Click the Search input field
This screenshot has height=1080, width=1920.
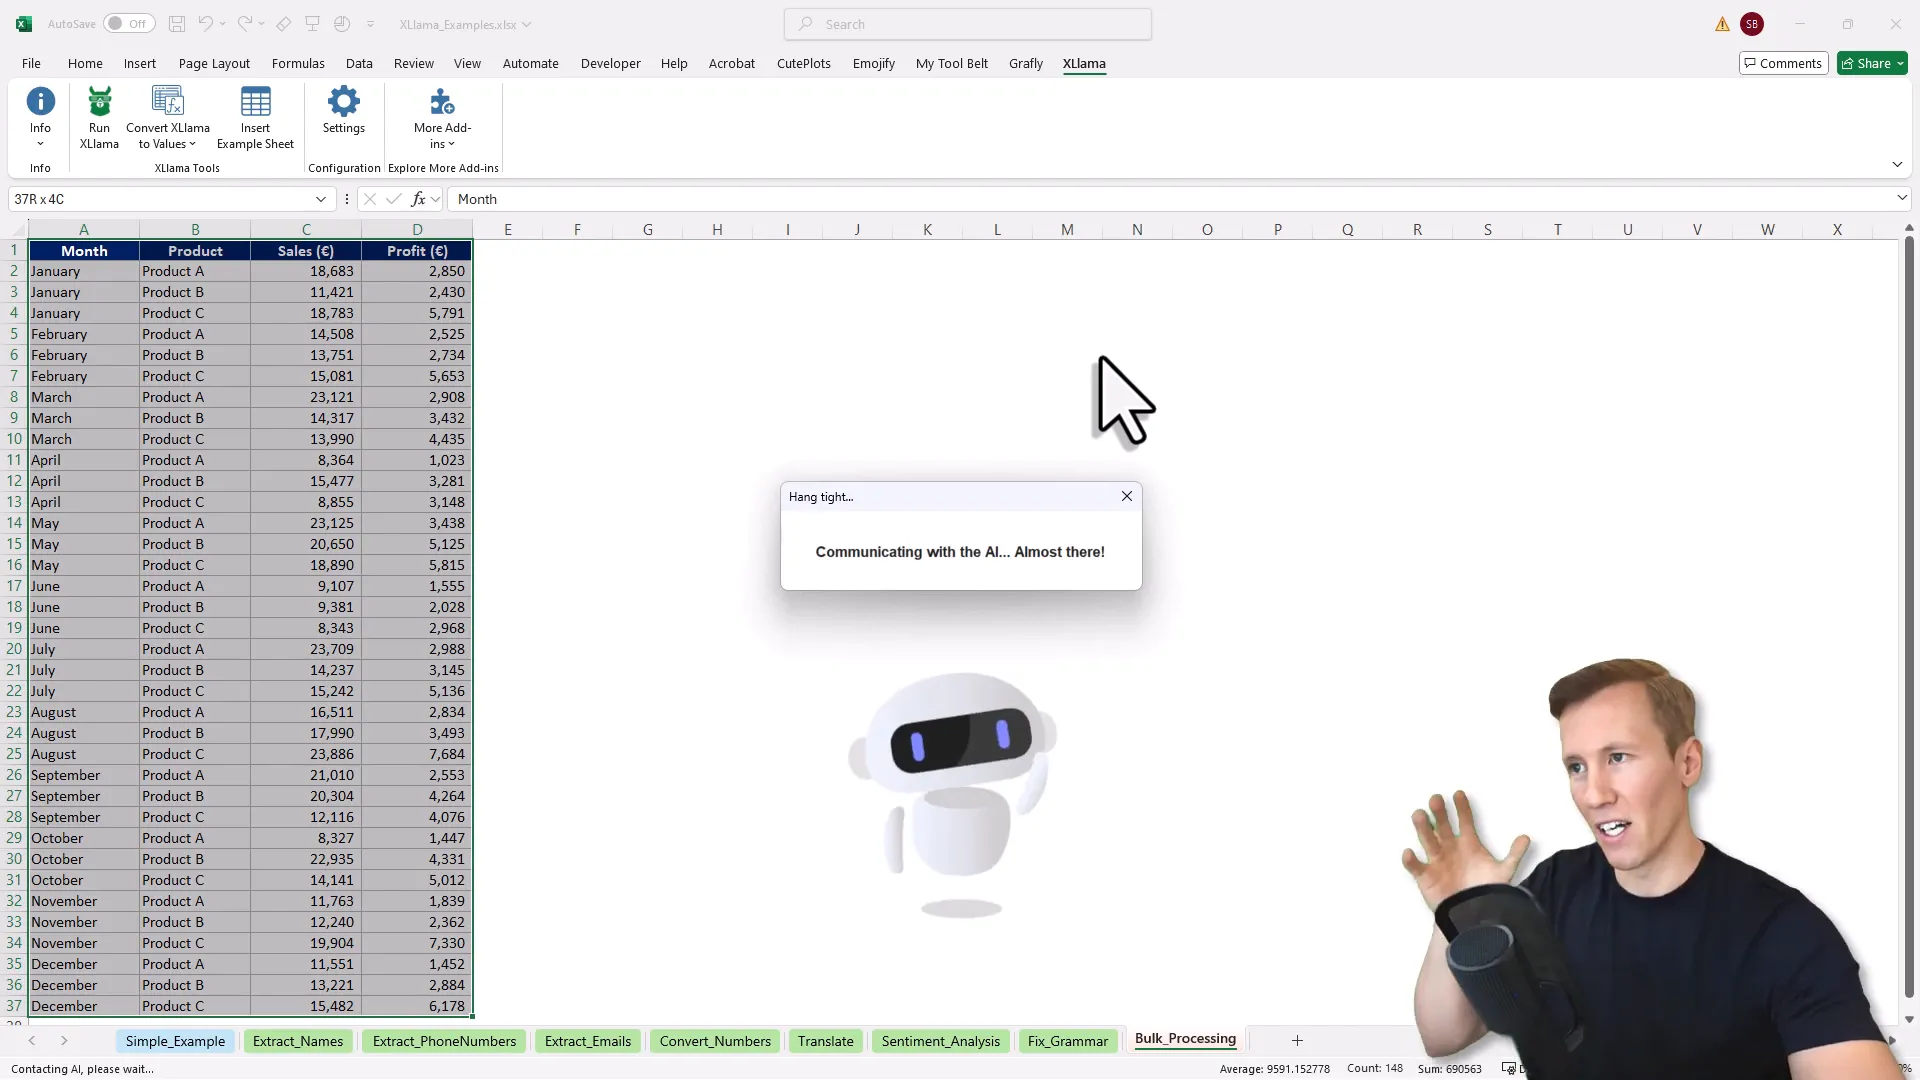pyautogui.click(x=968, y=24)
